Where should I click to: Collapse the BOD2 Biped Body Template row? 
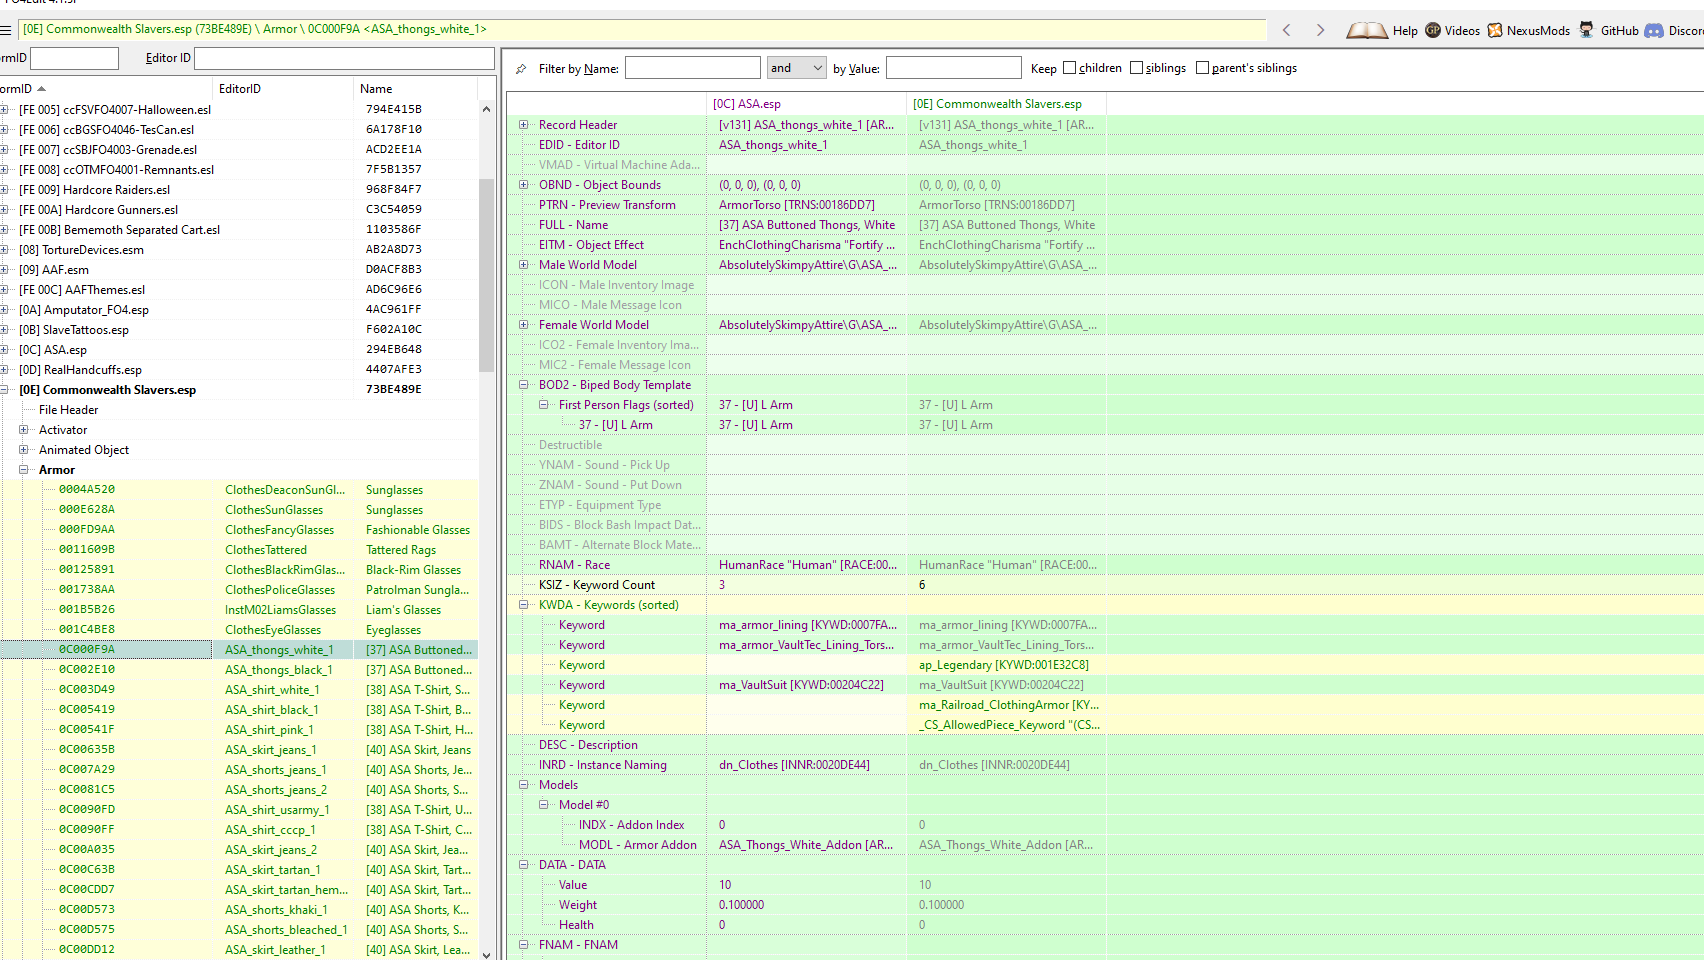(x=523, y=385)
